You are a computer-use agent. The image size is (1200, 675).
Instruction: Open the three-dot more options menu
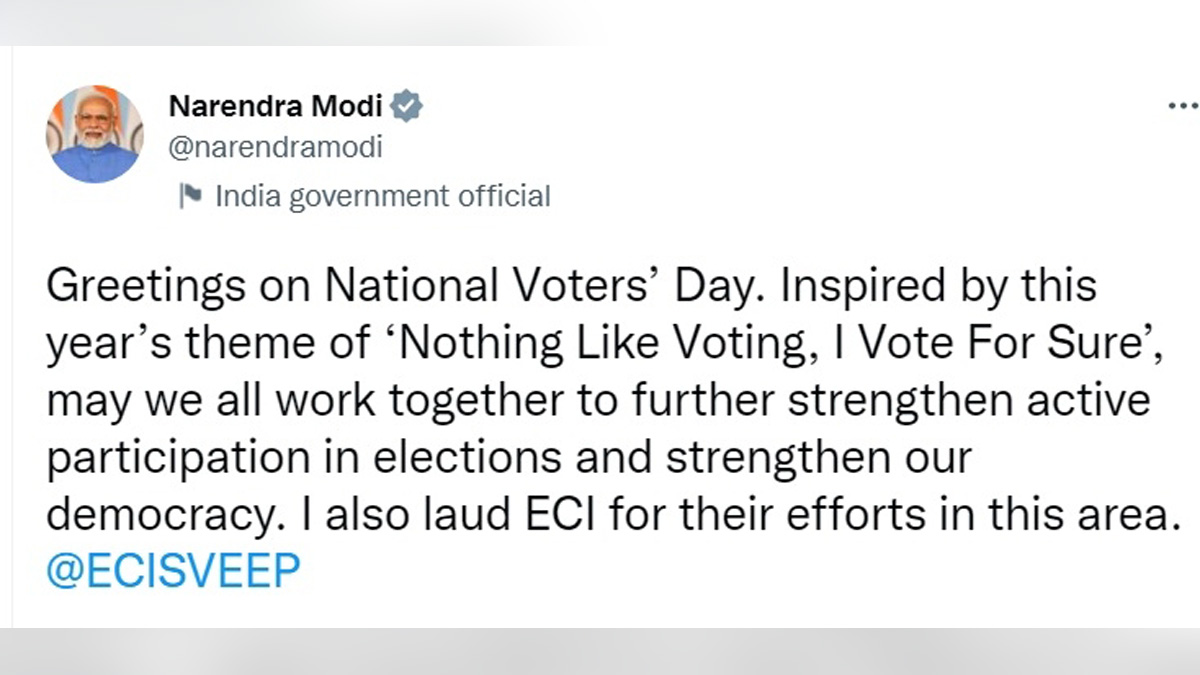1184,106
